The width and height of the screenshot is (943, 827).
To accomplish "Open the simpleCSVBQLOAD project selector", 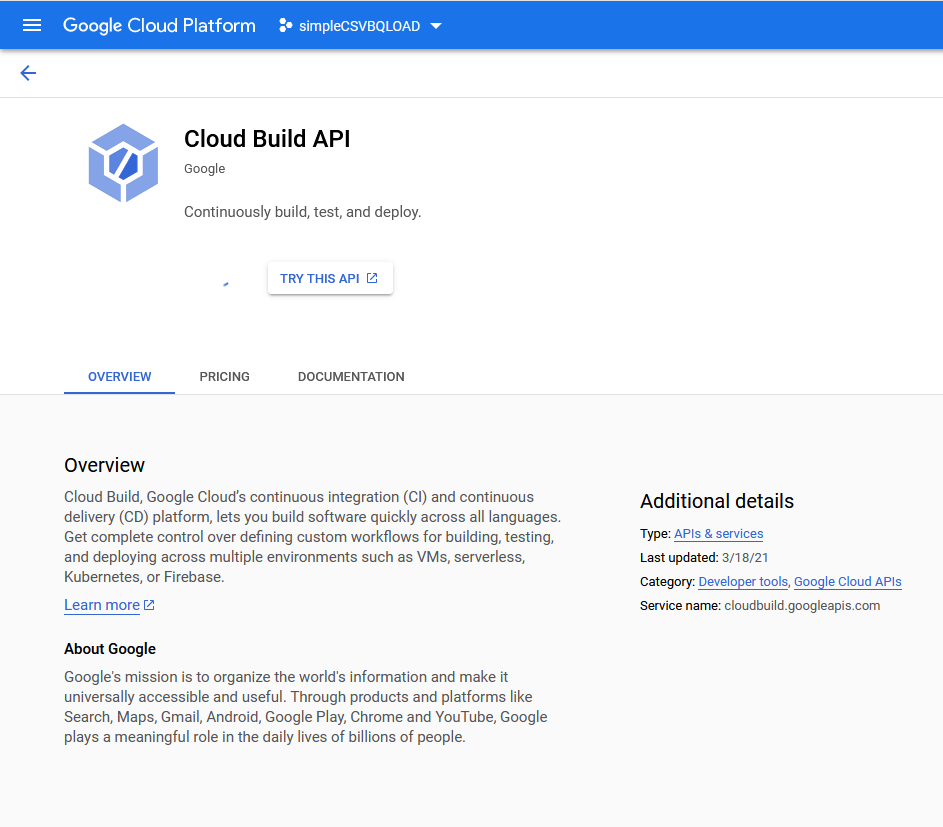I will click(361, 26).
